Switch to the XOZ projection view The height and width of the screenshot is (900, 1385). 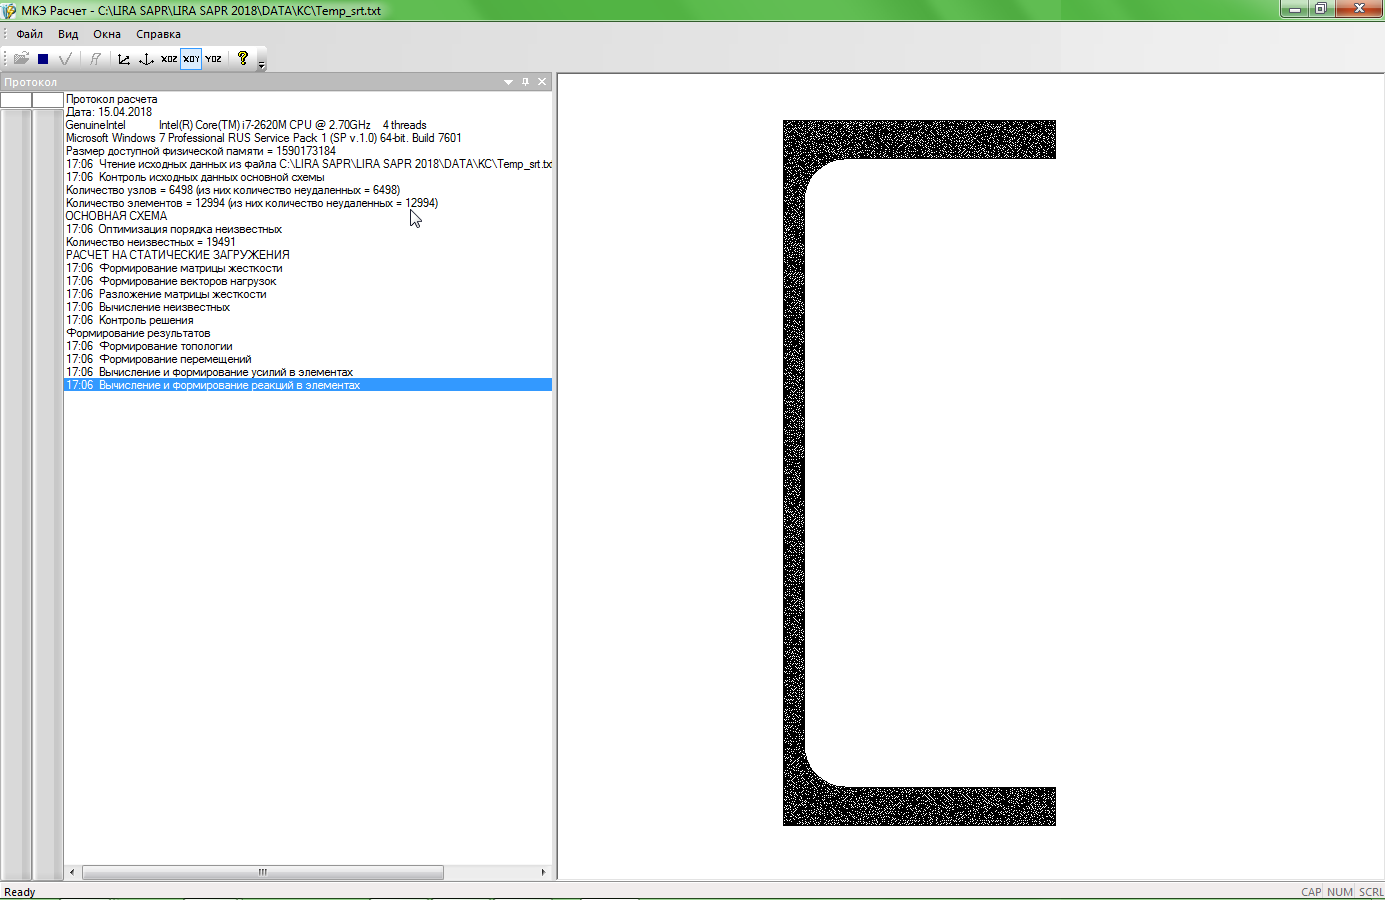coord(169,59)
